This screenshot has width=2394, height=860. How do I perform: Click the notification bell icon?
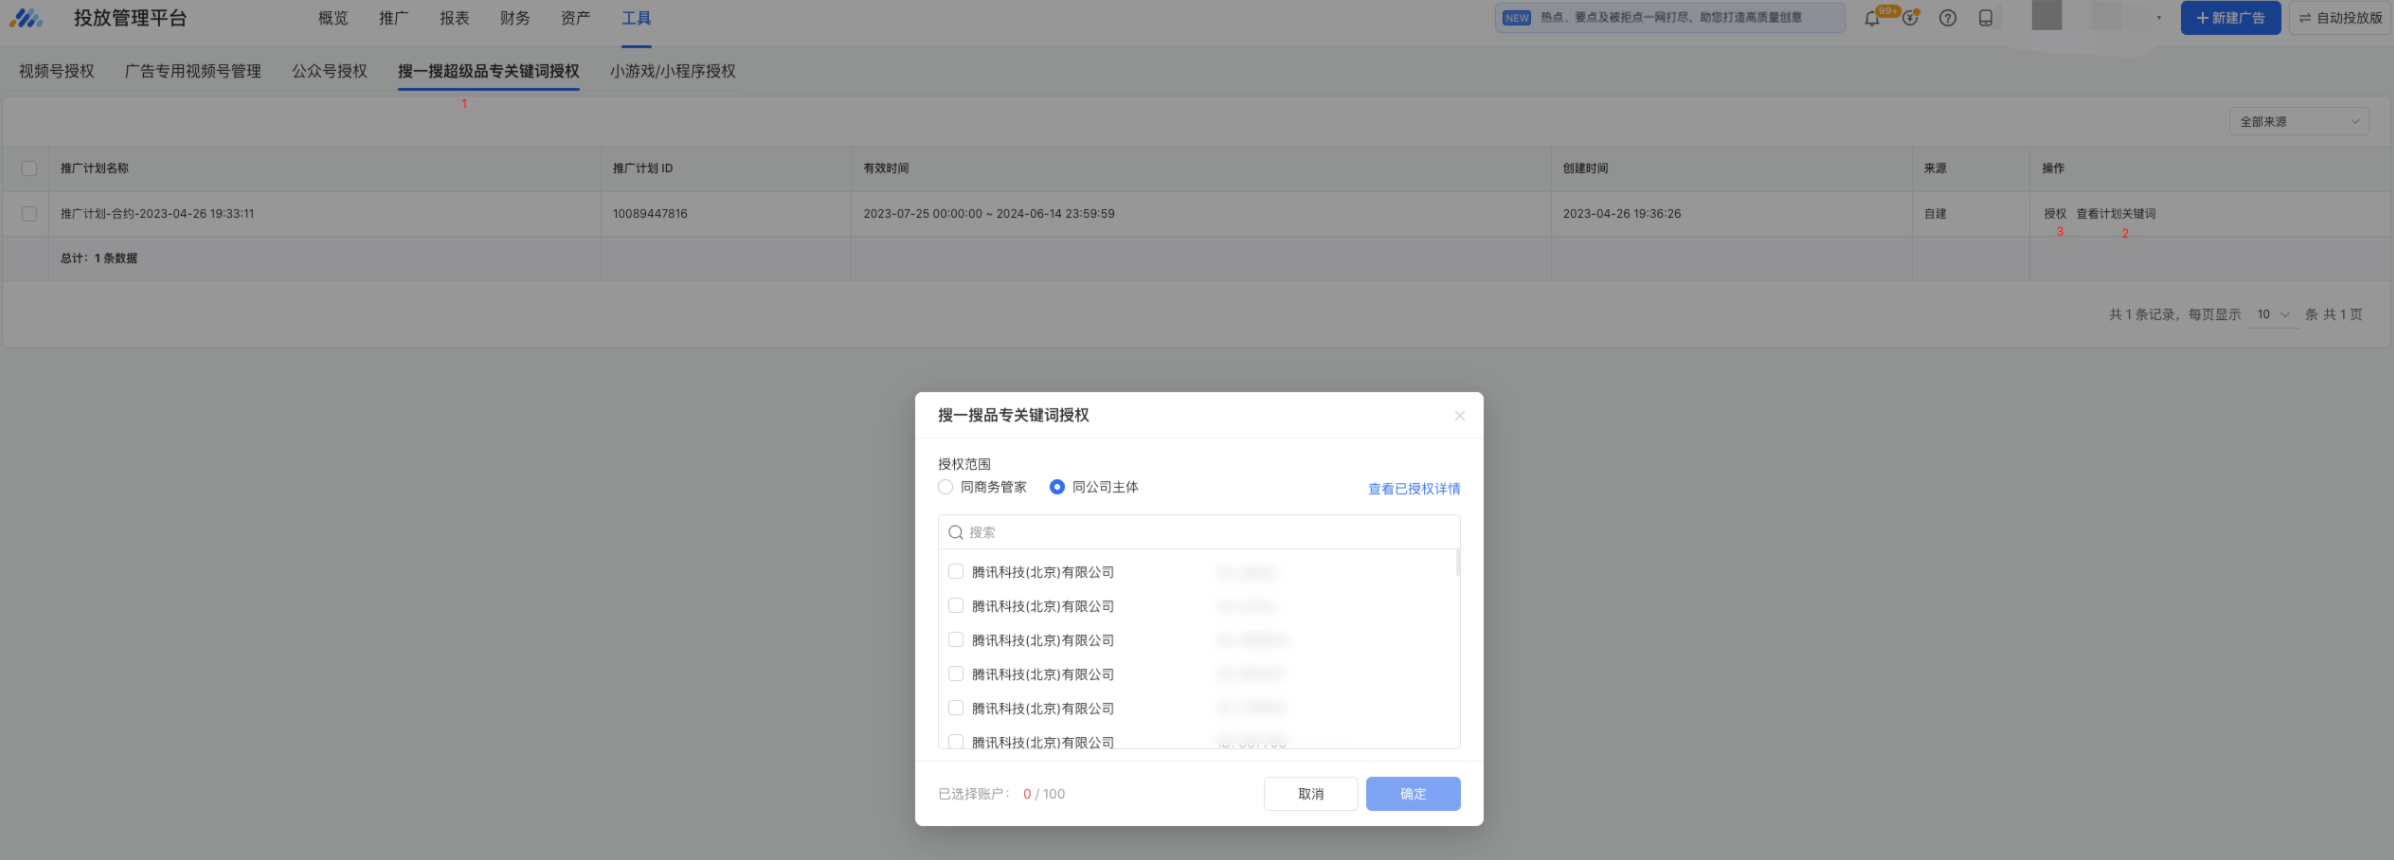pyautogui.click(x=1872, y=18)
